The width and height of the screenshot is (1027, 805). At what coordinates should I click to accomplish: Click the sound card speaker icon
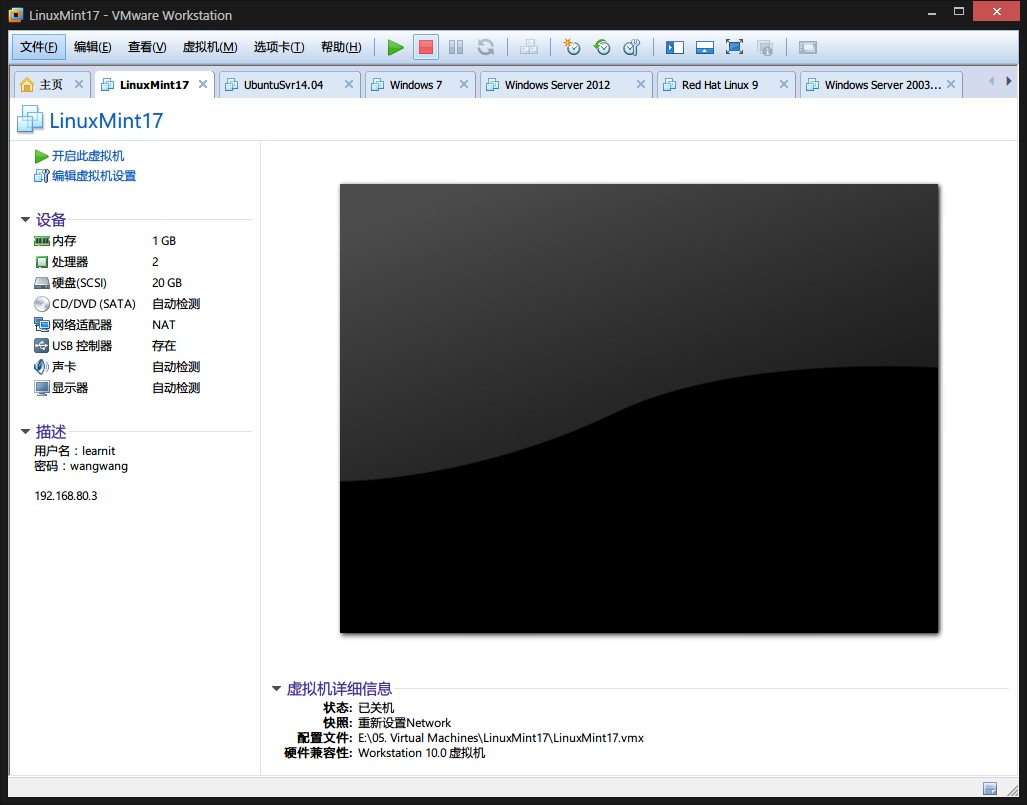click(x=41, y=367)
